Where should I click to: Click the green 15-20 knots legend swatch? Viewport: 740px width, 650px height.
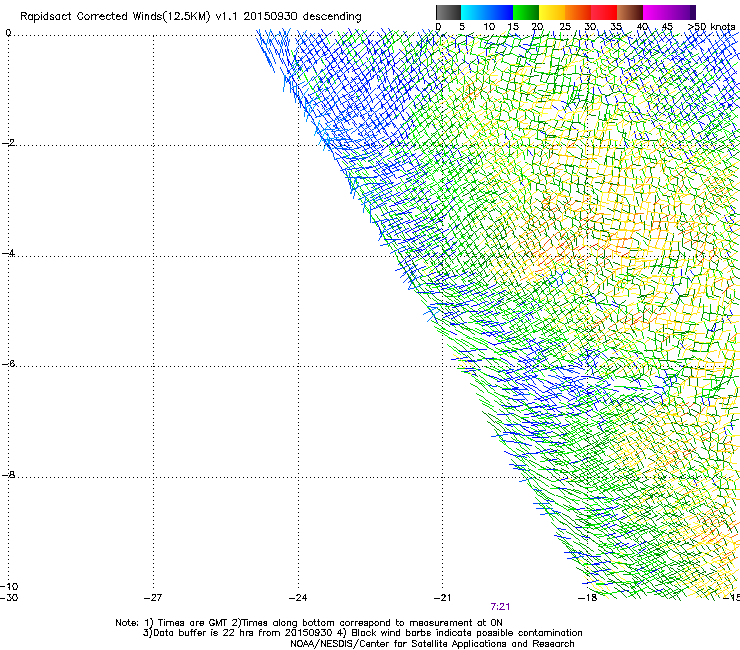526,12
